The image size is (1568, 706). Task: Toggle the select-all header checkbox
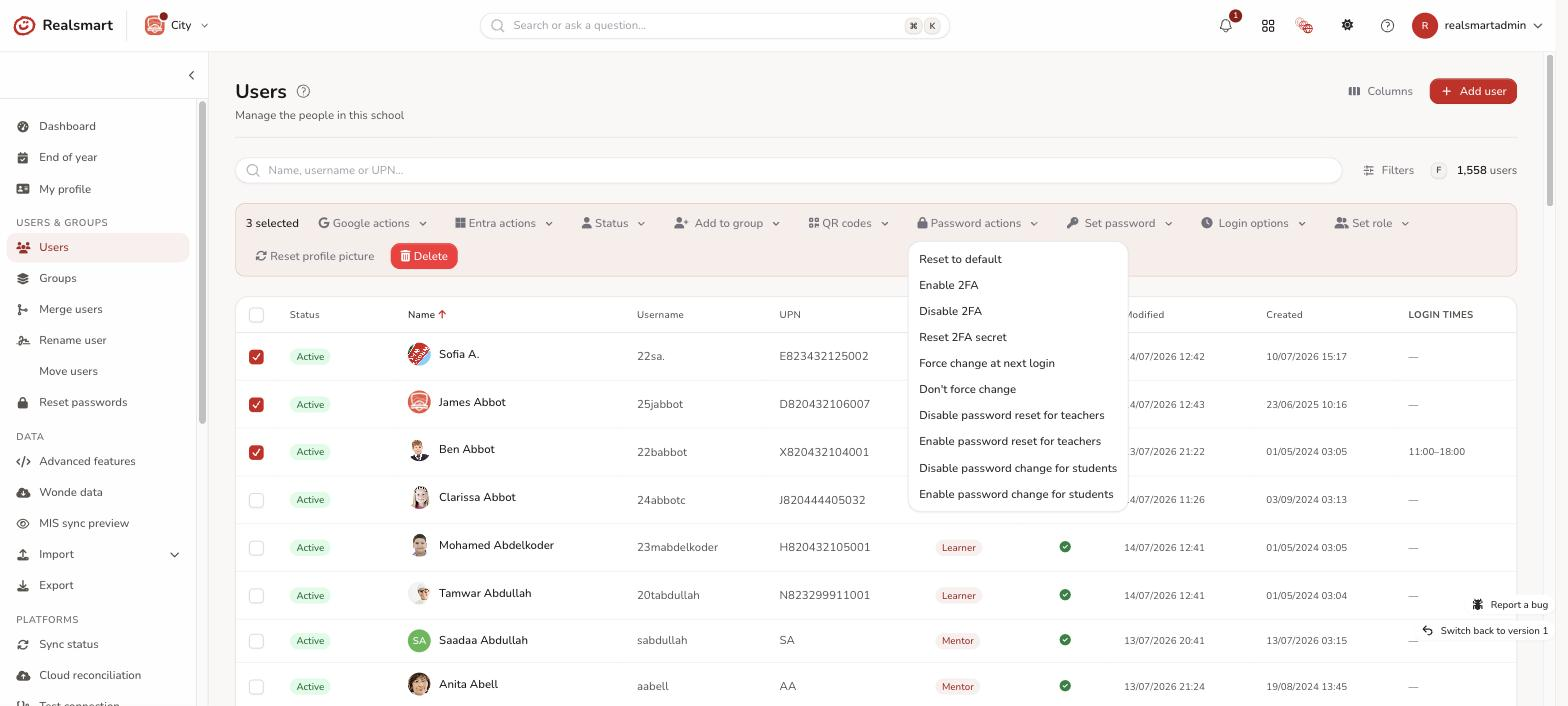pyautogui.click(x=256, y=315)
